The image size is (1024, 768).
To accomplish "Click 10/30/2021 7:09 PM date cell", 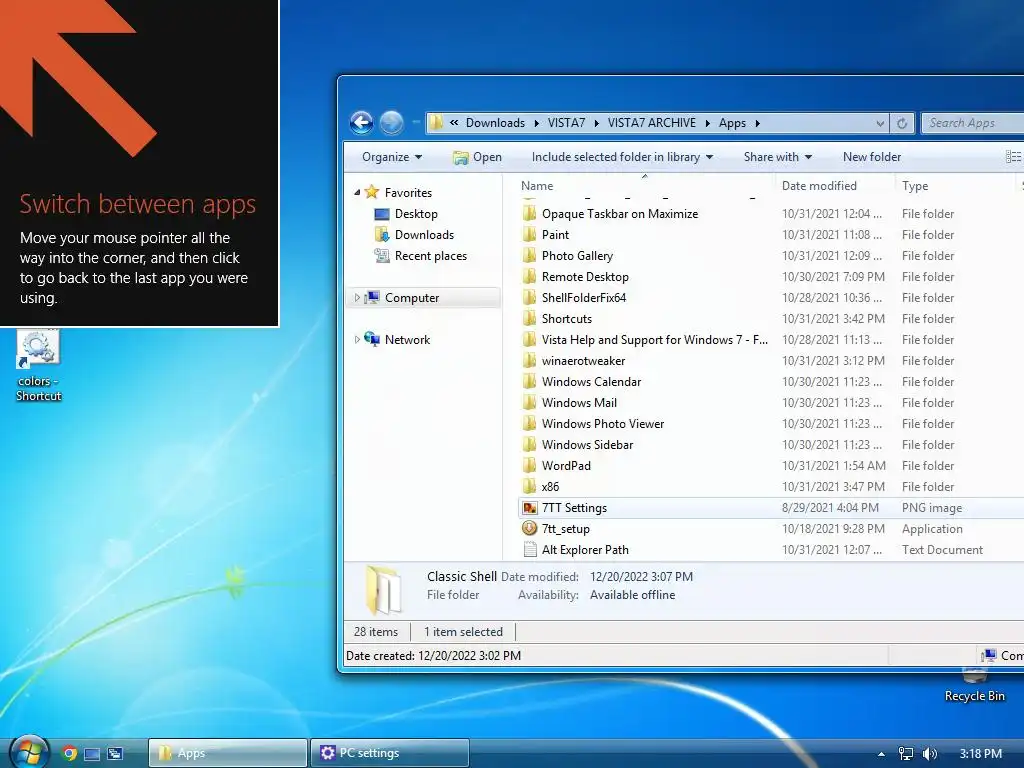I will tap(833, 276).
